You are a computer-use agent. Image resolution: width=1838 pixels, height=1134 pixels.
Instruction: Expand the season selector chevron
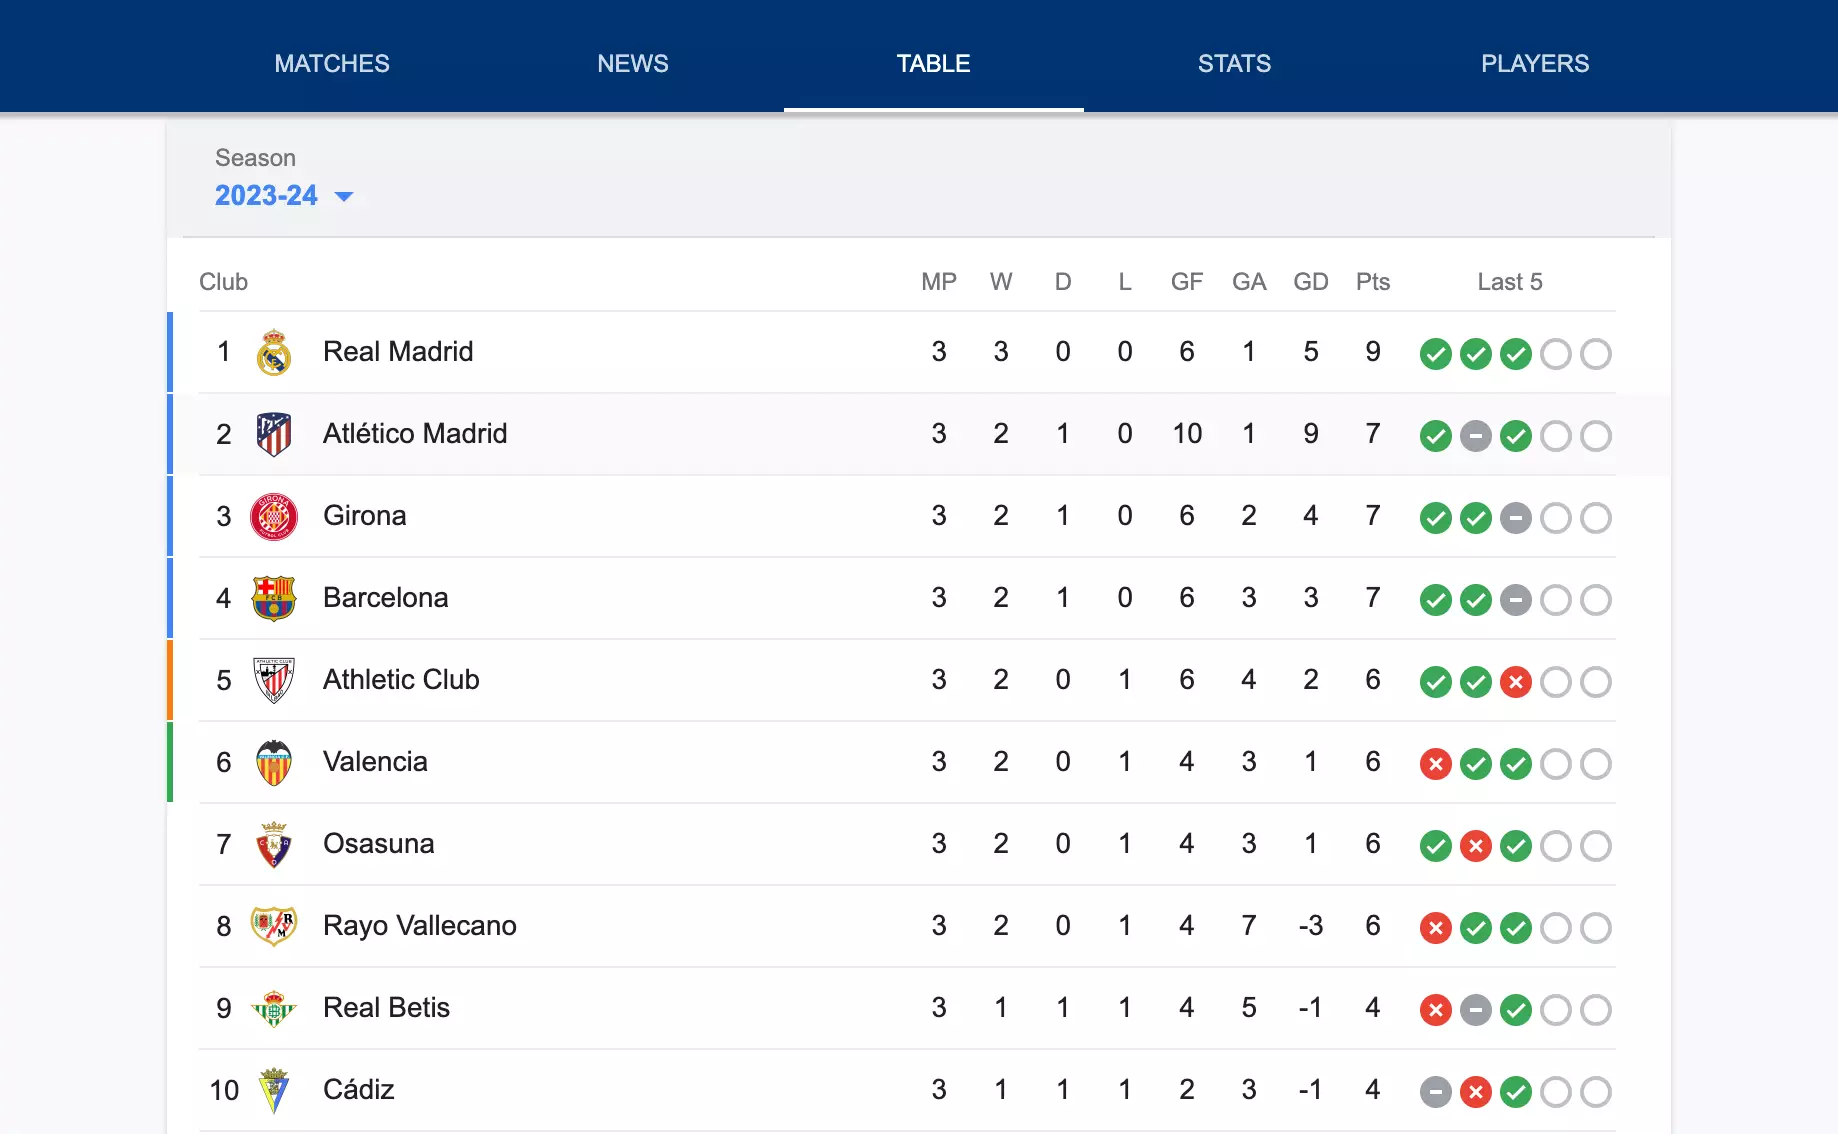pos(345,196)
